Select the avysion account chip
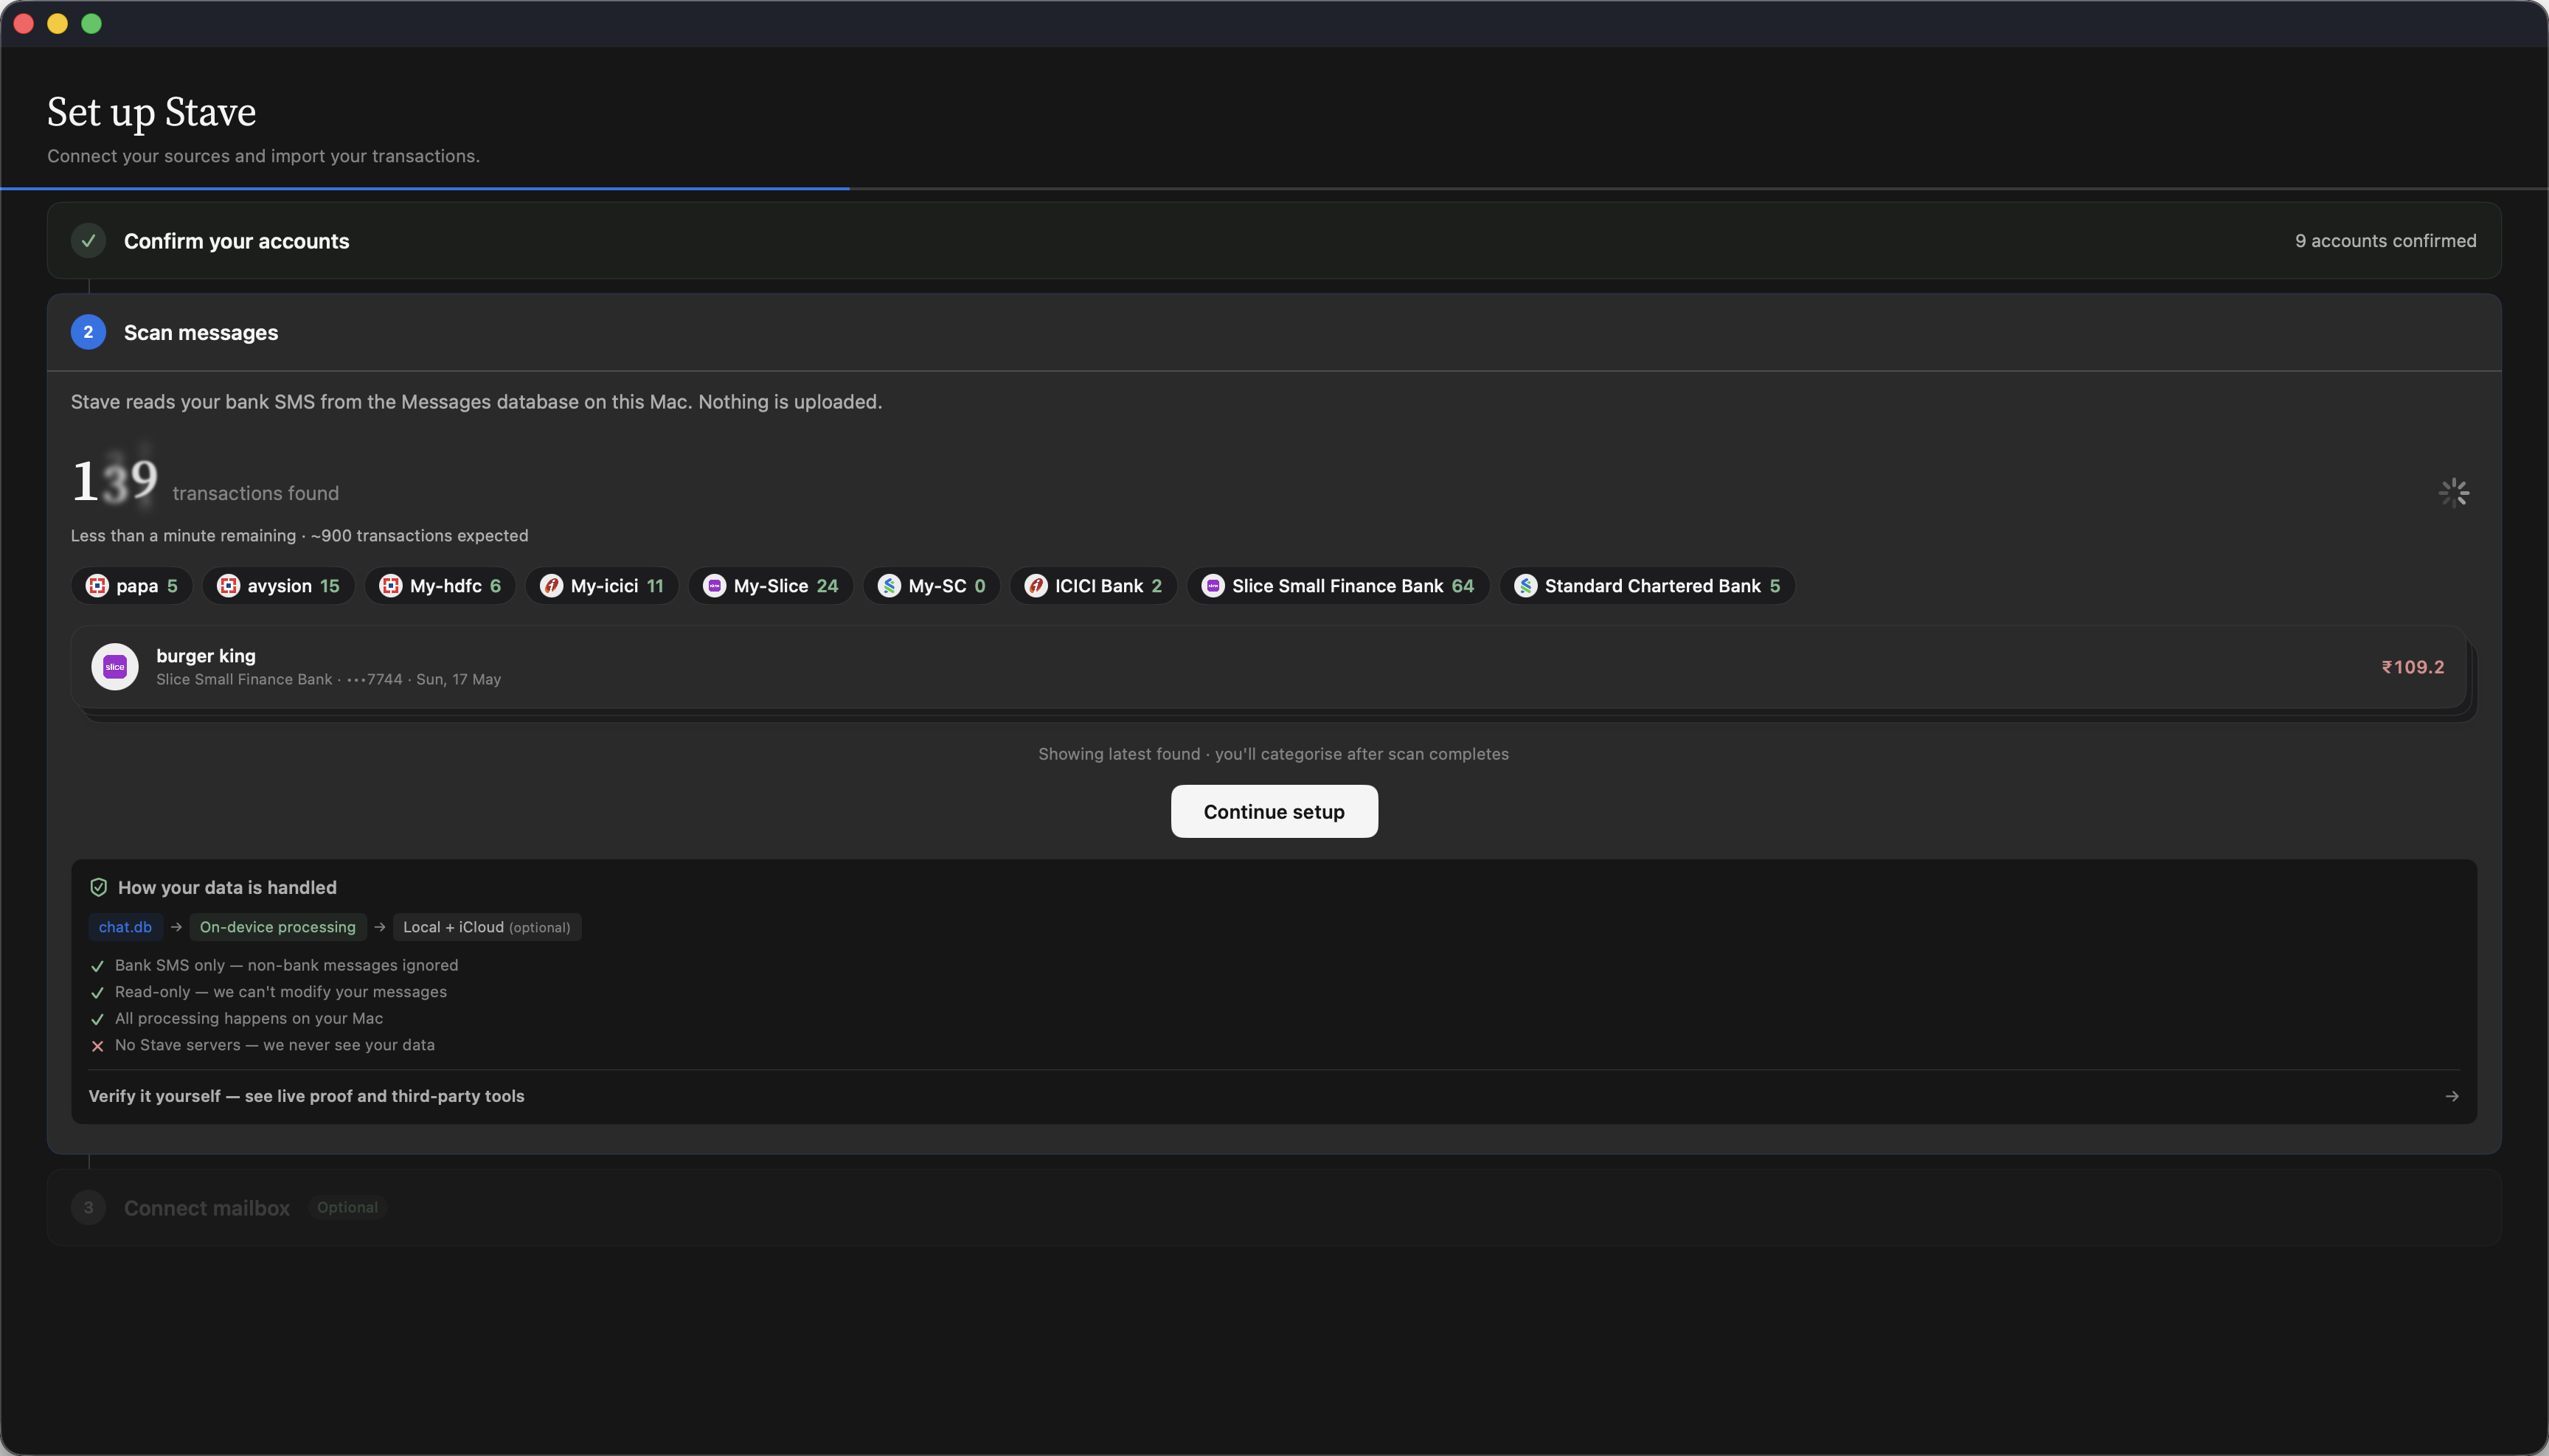 click(278, 586)
